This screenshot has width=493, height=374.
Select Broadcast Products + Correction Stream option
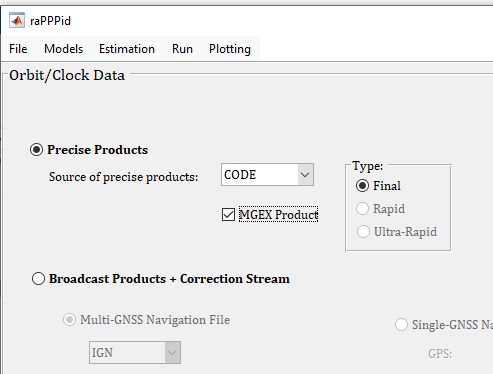(38, 278)
